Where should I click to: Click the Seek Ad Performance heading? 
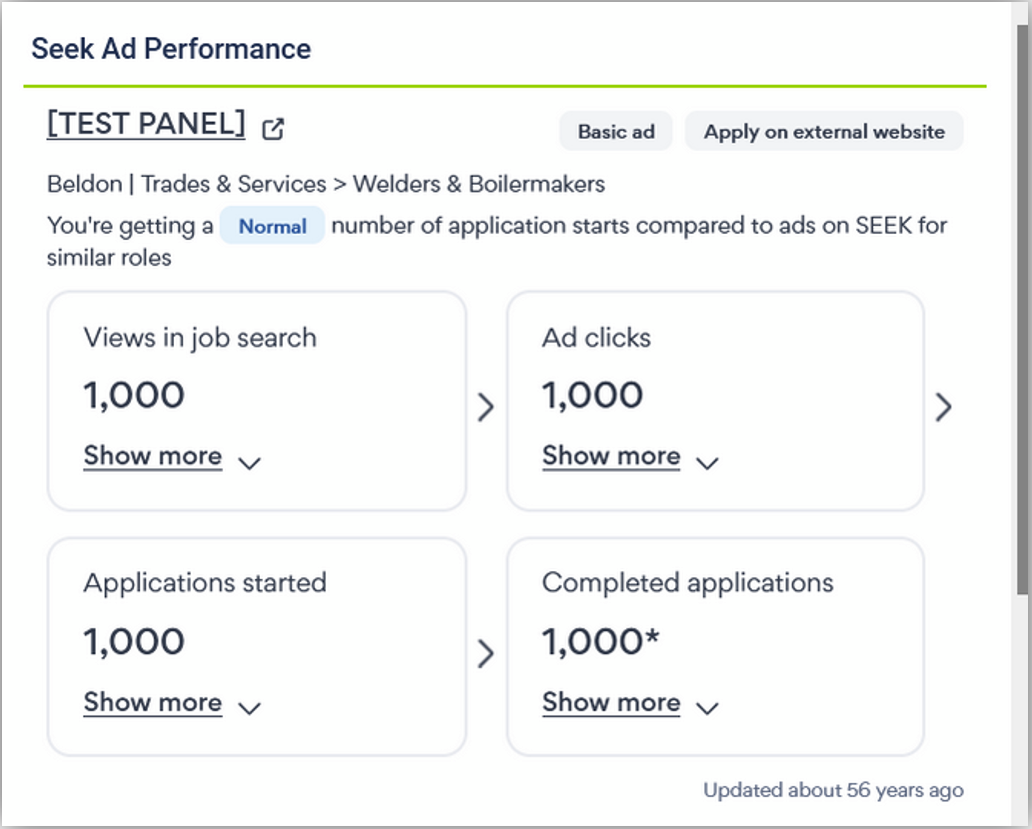171,49
